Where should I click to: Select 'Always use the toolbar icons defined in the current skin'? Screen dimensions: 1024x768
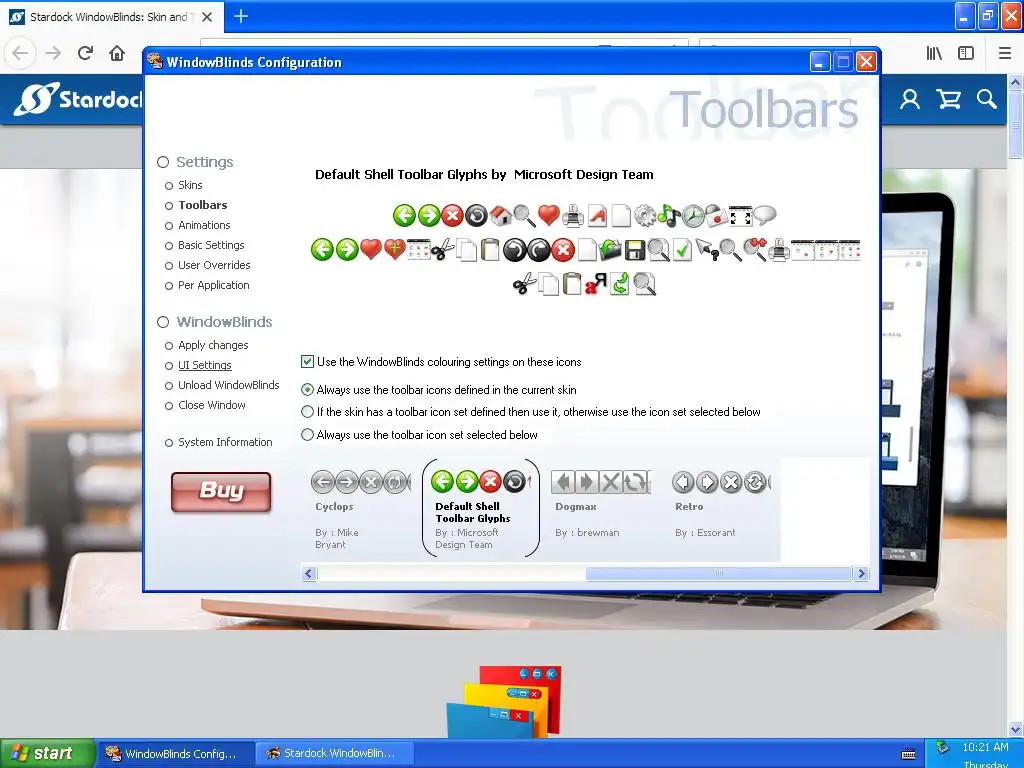307,390
